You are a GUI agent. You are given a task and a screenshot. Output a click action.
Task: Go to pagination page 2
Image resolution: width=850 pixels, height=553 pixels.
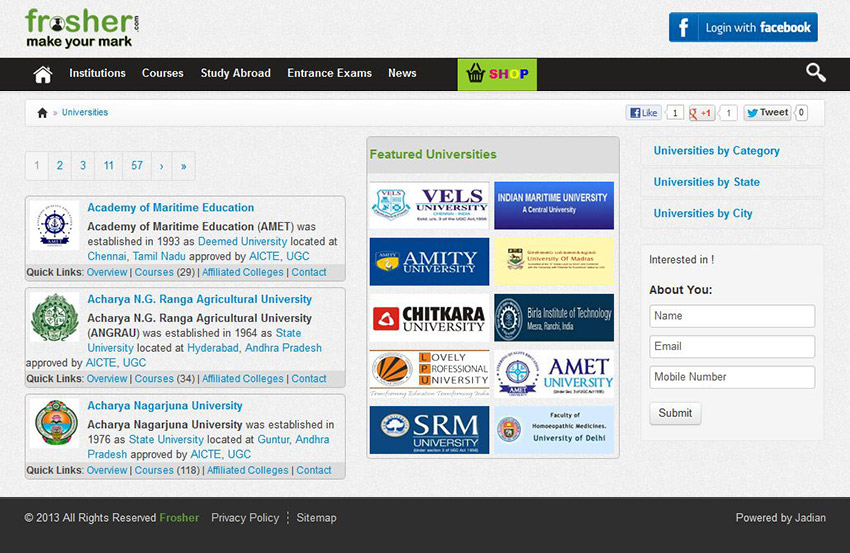point(60,166)
